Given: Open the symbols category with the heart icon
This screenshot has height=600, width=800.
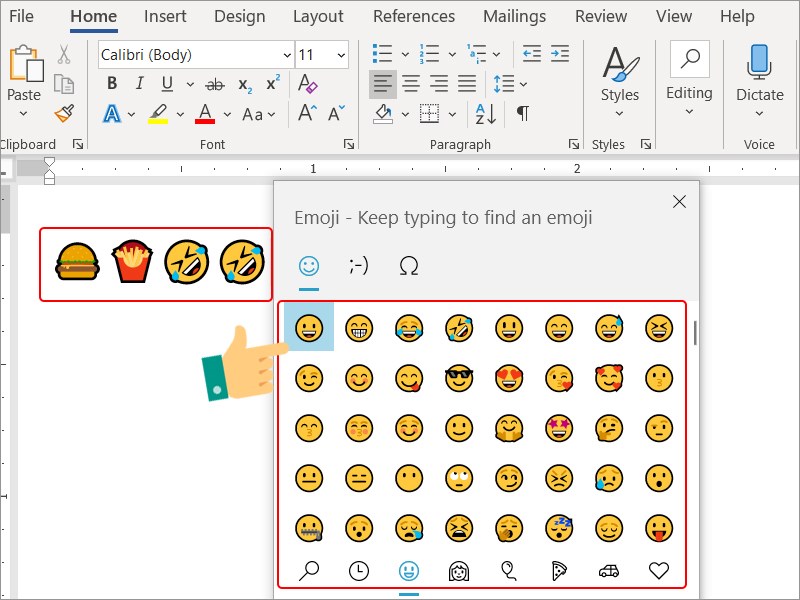Looking at the screenshot, I should (x=658, y=571).
